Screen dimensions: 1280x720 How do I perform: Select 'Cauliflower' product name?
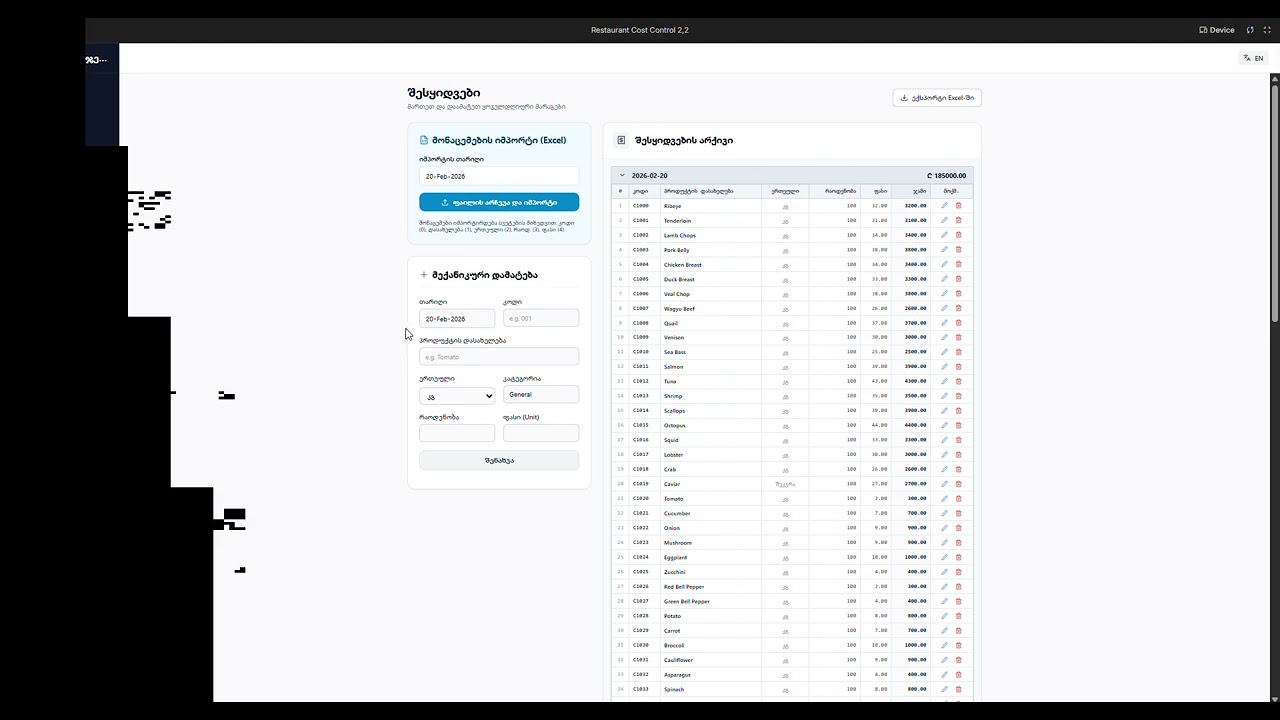coord(679,660)
